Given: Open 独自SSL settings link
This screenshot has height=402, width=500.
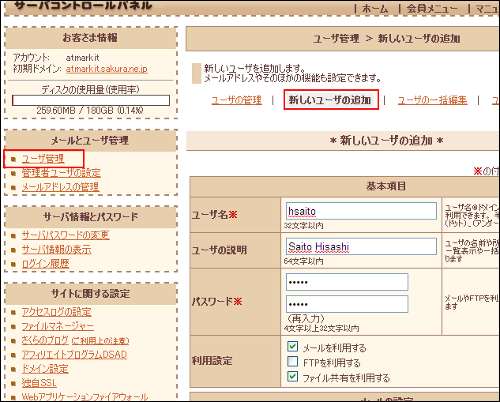Looking at the screenshot, I should tap(39, 383).
